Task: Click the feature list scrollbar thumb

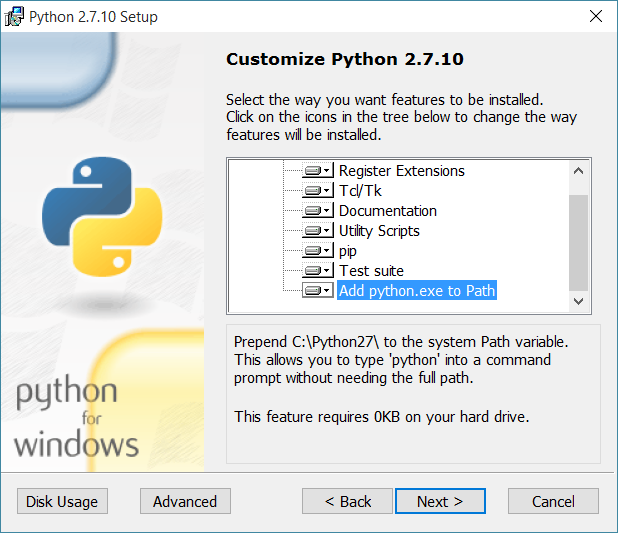Action: click(x=579, y=242)
